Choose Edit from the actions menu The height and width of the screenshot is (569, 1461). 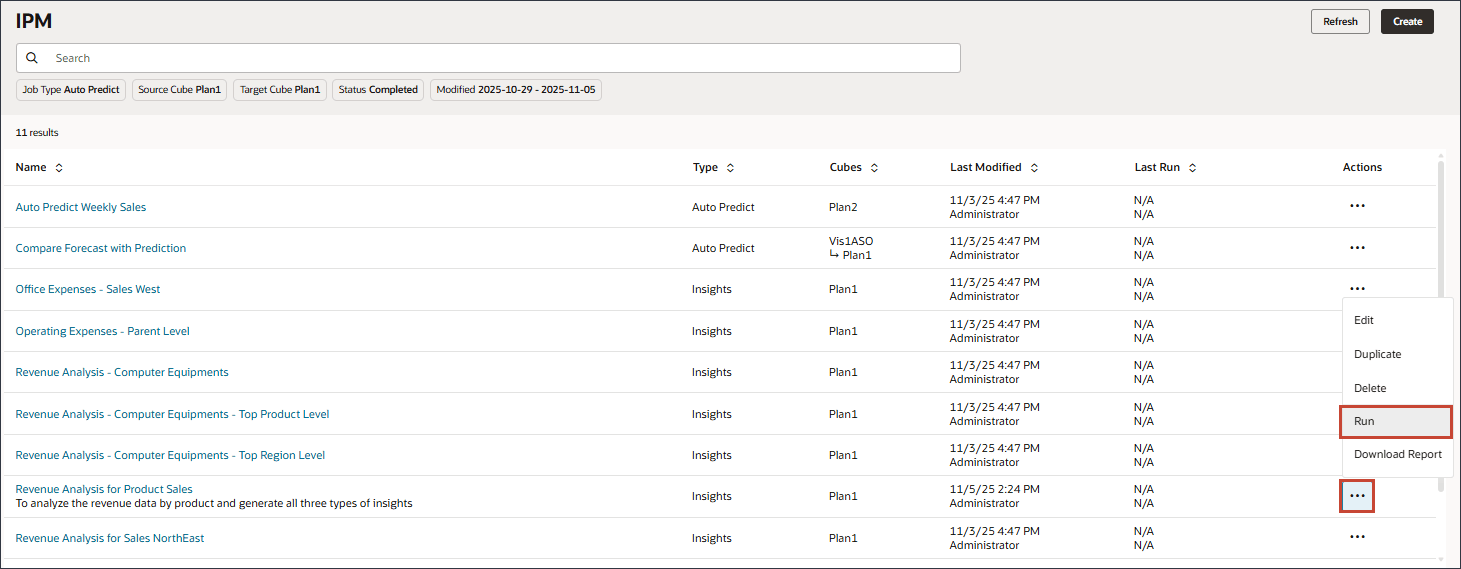point(1396,321)
